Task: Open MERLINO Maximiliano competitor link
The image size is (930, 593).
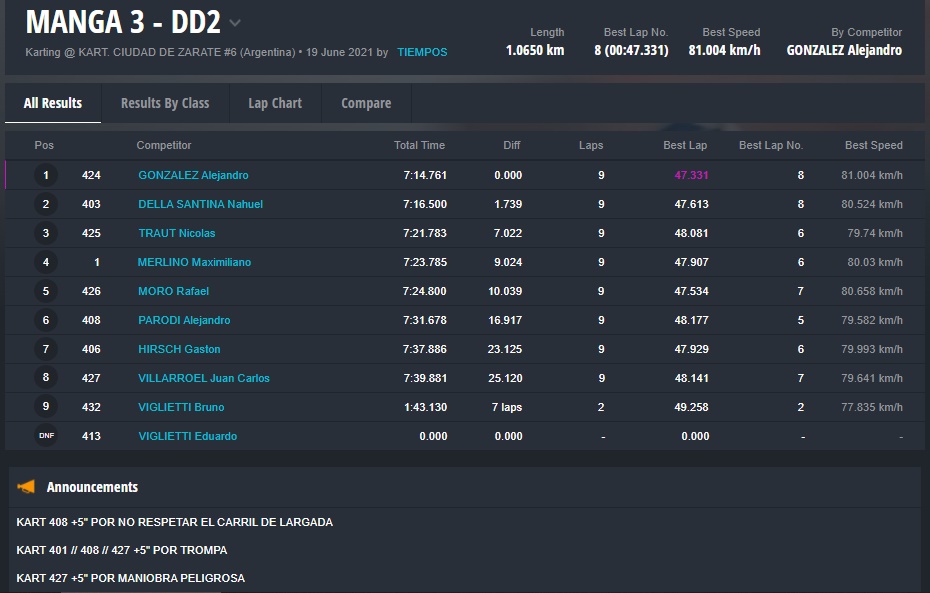Action: click(194, 262)
